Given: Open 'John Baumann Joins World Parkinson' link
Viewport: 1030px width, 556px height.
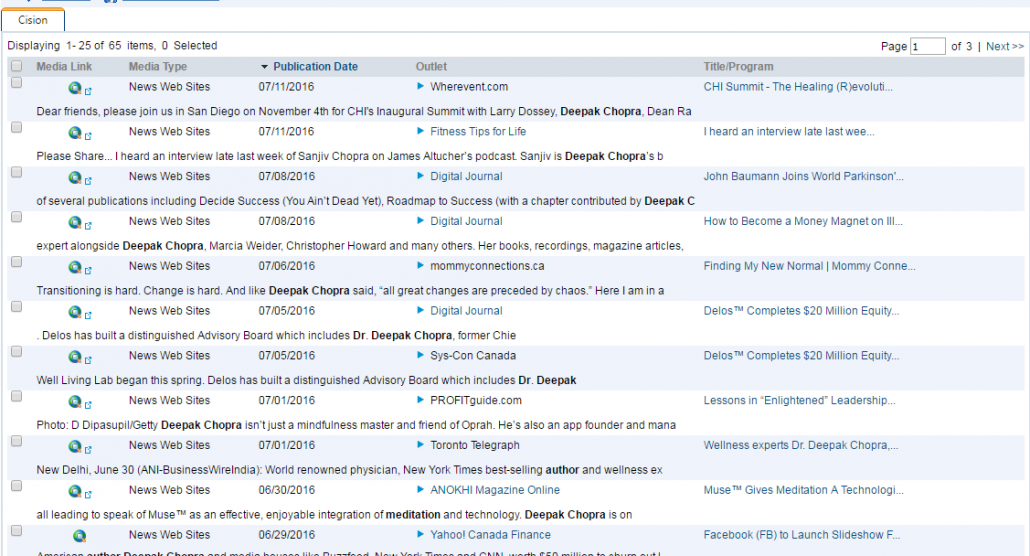Looking at the screenshot, I should tap(803, 176).
